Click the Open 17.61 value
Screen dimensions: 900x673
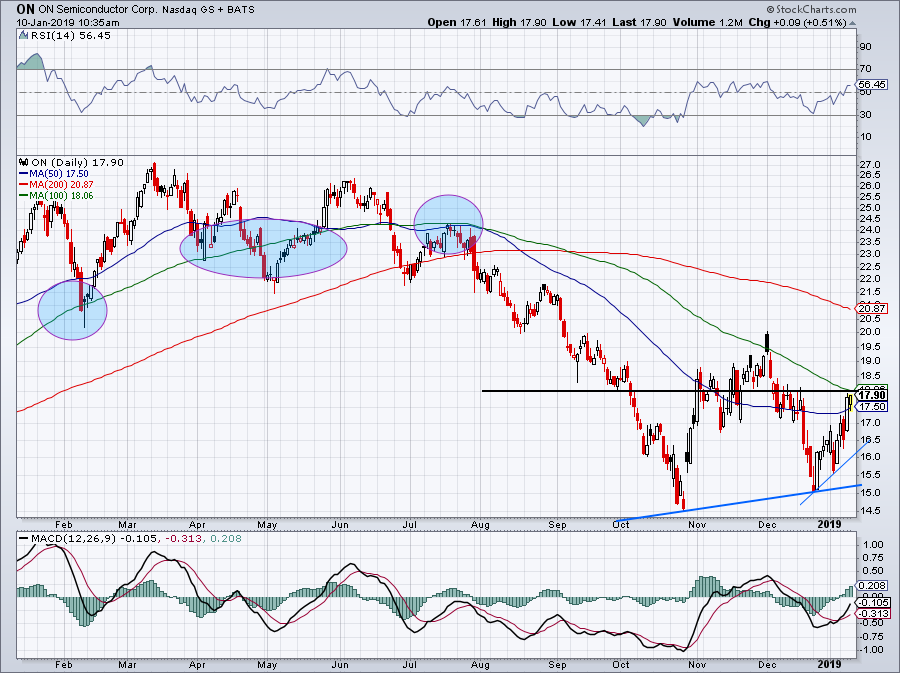[457, 22]
